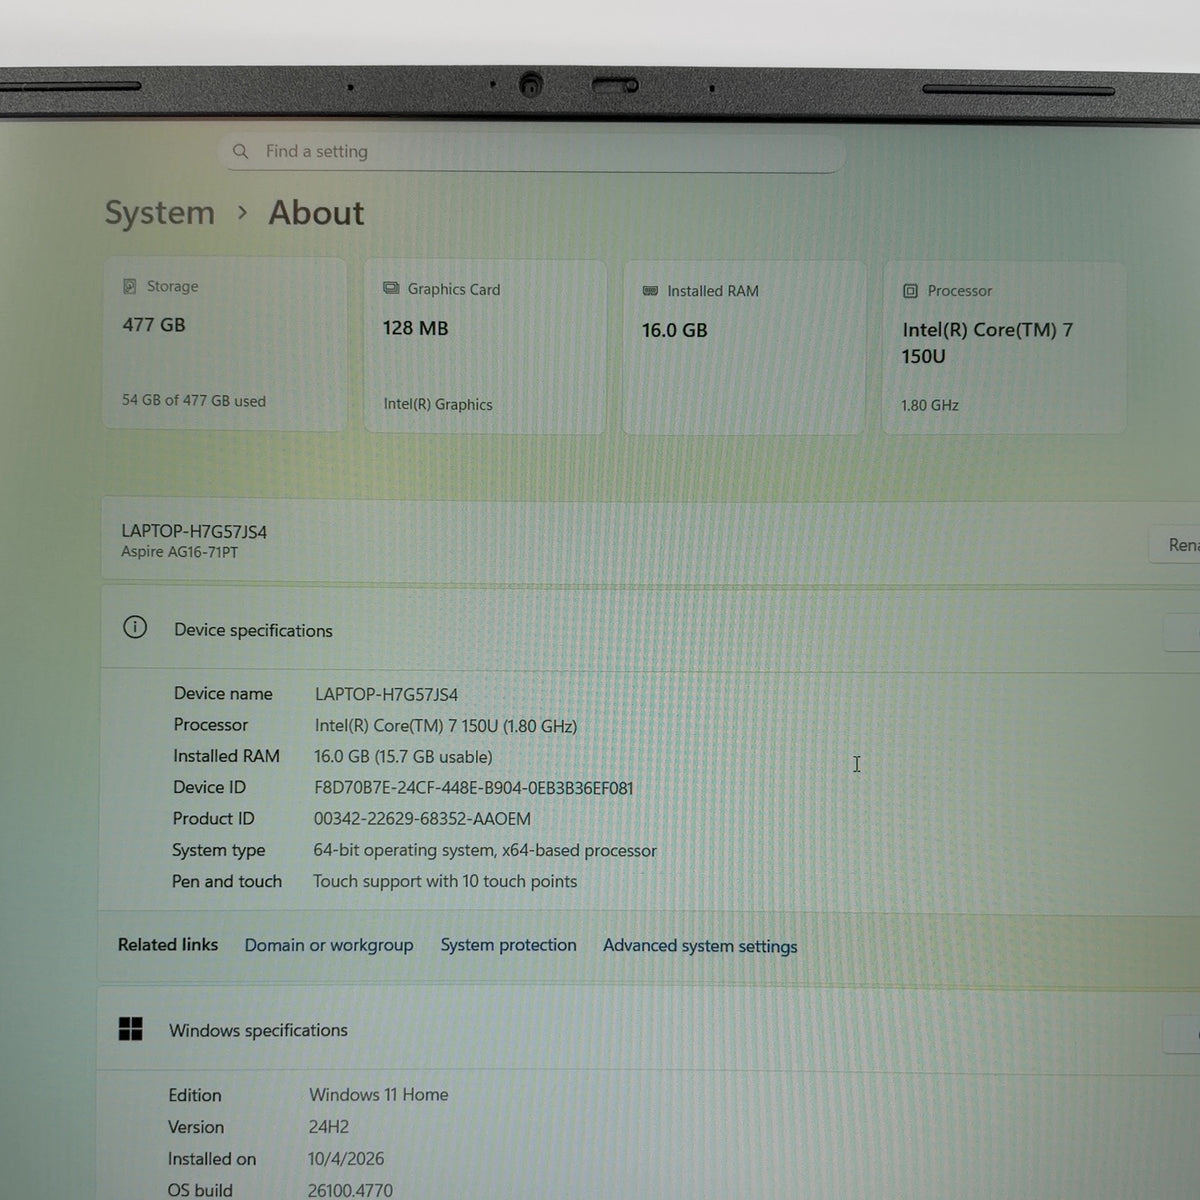Viewport: 1200px width, 1200px height.
Task: Click the Installed RAM card icon
Action: click(650, 291)
